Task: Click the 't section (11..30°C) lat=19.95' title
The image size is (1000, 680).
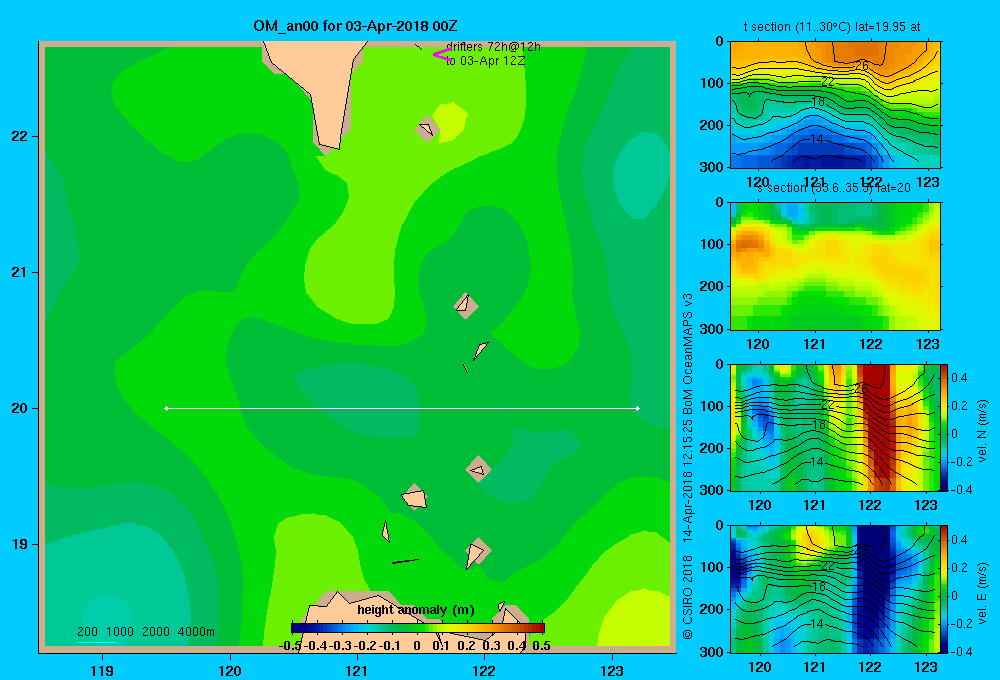Action: [x=832, y=27]
